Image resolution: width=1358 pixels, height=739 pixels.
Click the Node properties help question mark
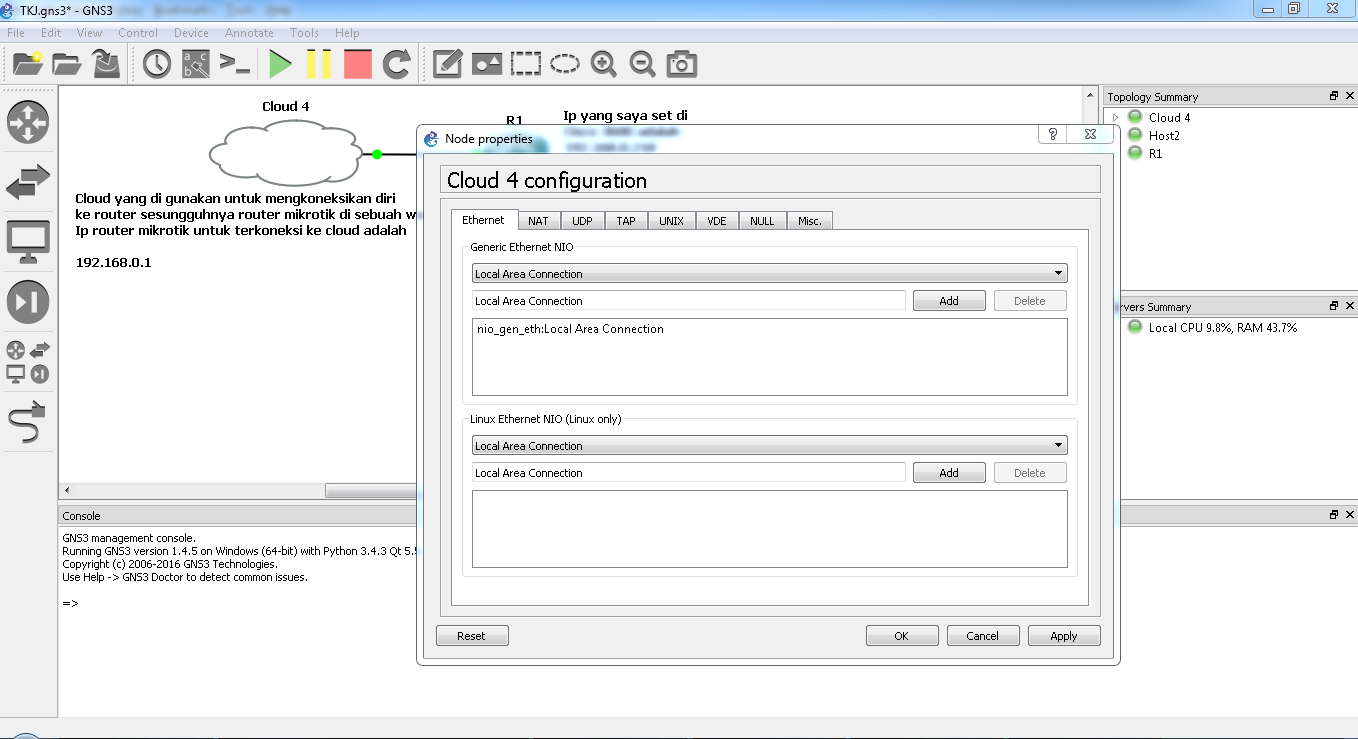click(1053, 134)
